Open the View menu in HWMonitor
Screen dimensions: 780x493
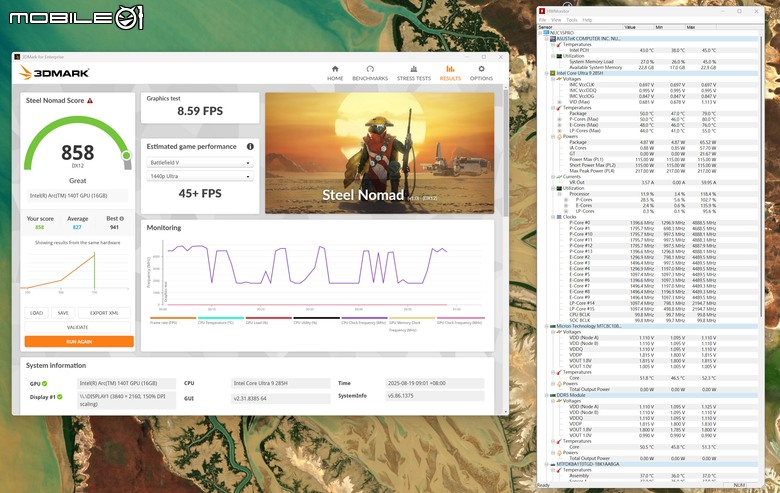tap(556, 20)
